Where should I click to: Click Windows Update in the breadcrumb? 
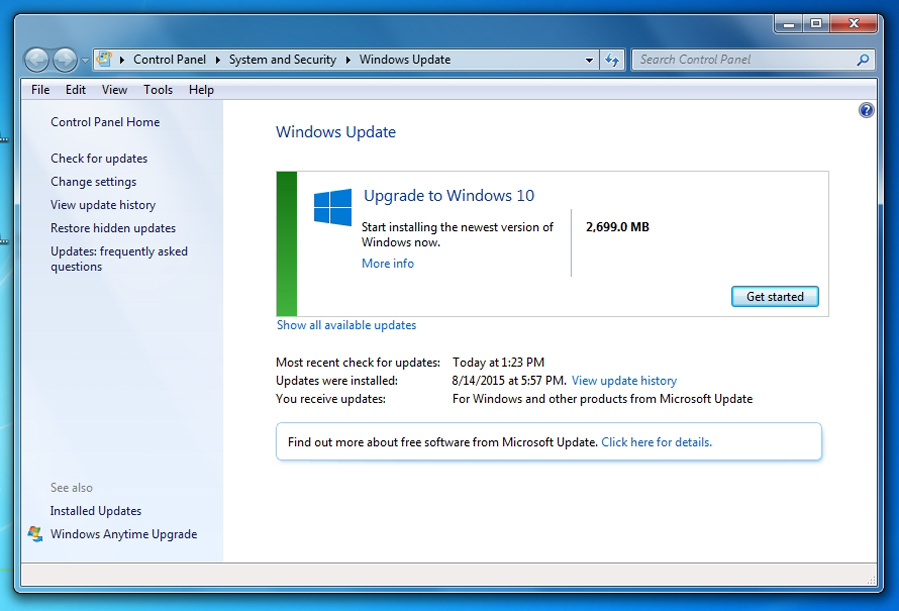[405, 60]
